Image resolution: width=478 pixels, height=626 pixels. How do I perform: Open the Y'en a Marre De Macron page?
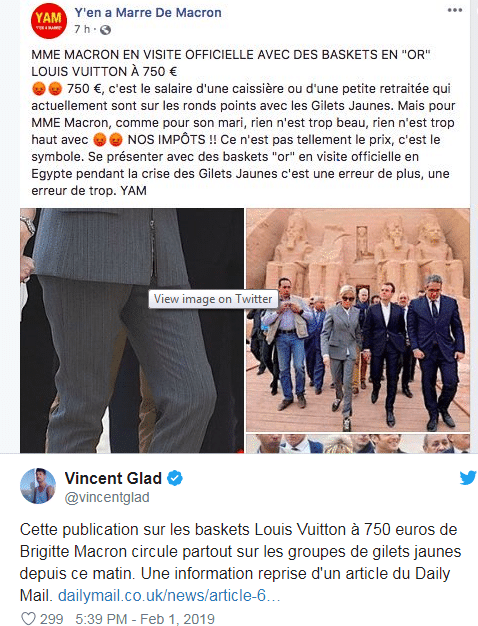tap(148, 12)
